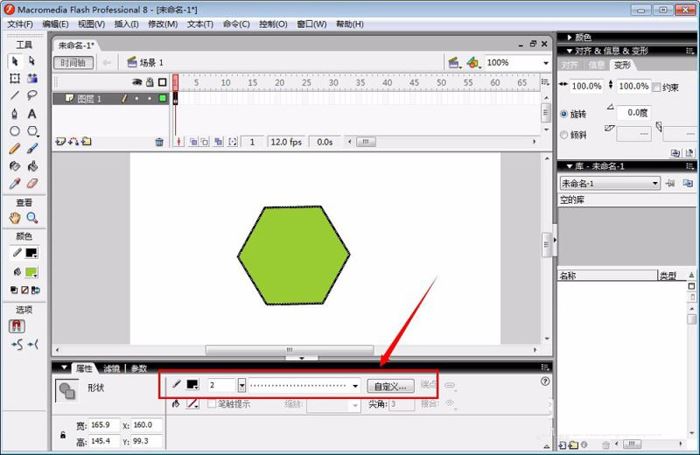Click the Swap Colors icon in toolbox
This screenshot has height=455, width=700.
click(x=36, y=290)
